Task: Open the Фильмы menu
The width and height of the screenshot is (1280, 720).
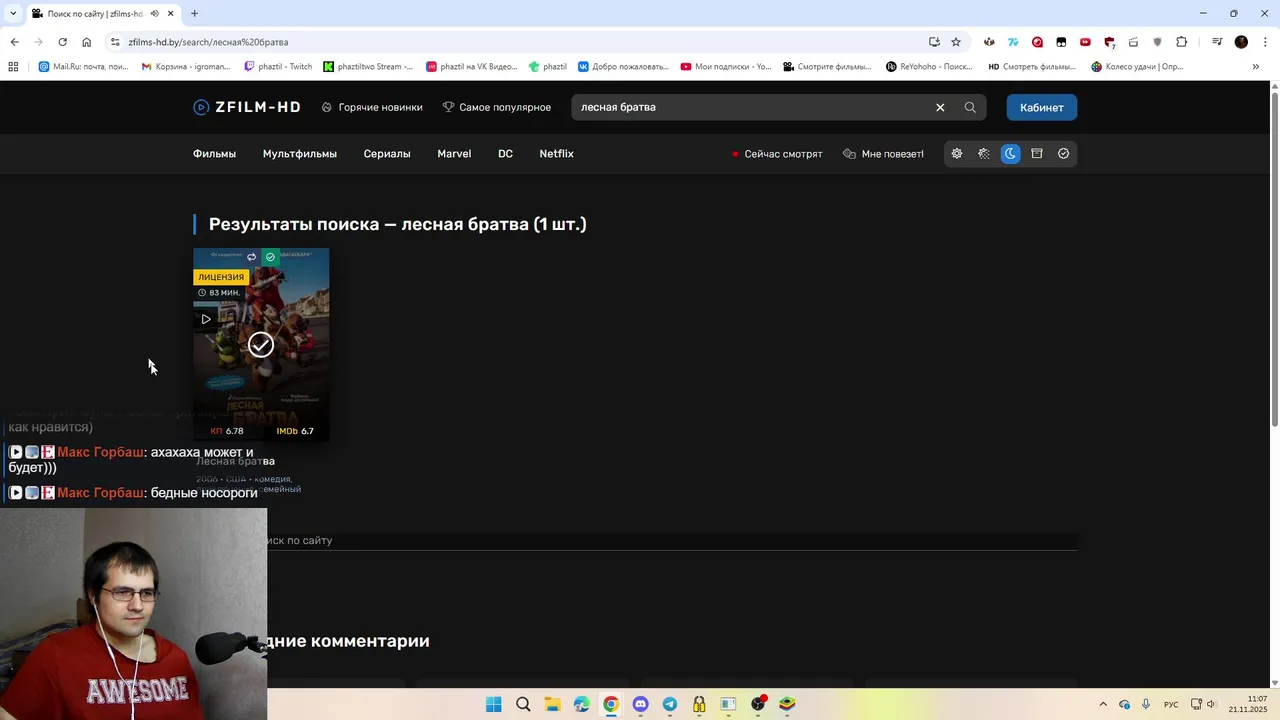Action: tap(214, 154)
